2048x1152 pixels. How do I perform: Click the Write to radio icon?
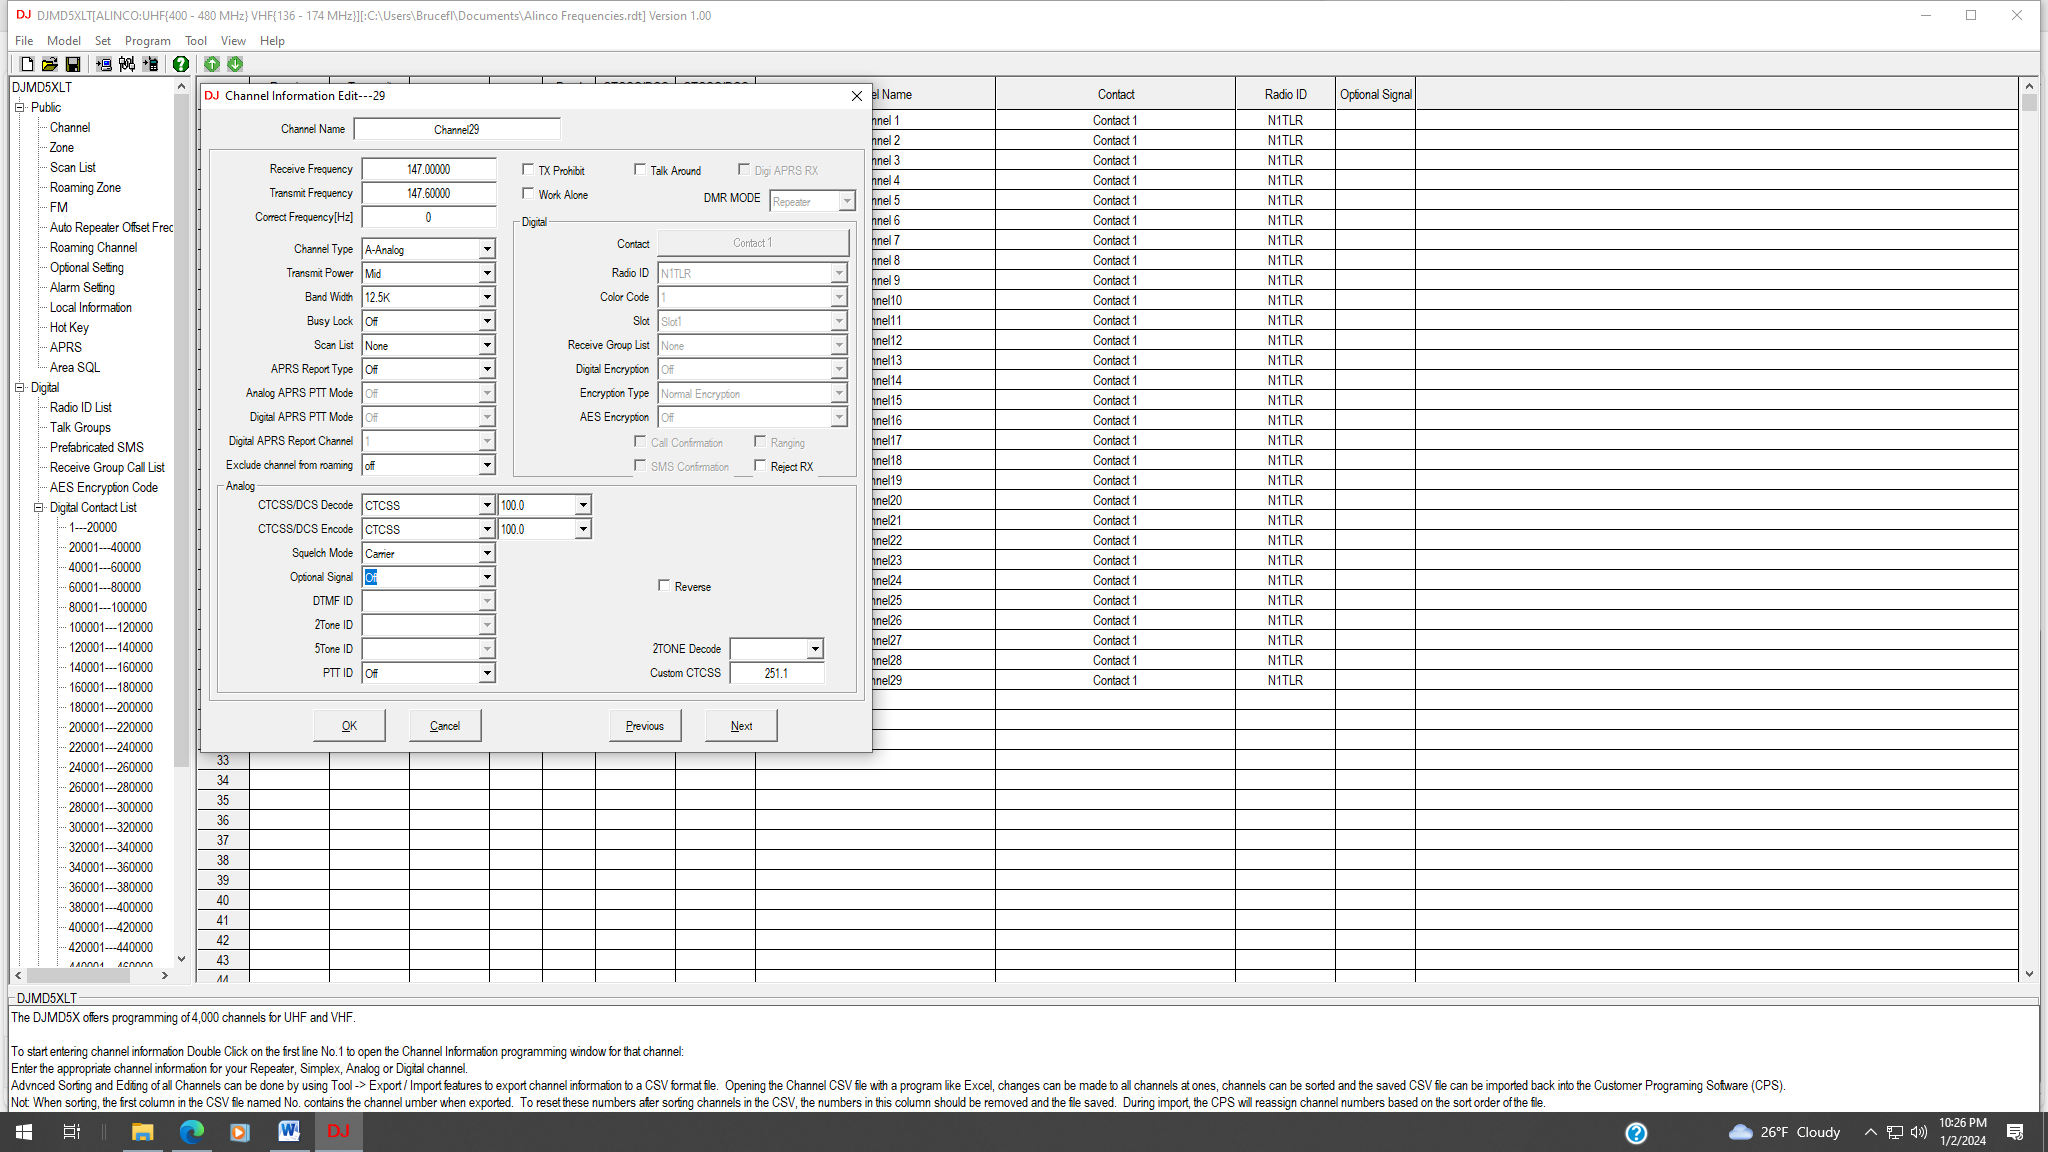point(150,64)
